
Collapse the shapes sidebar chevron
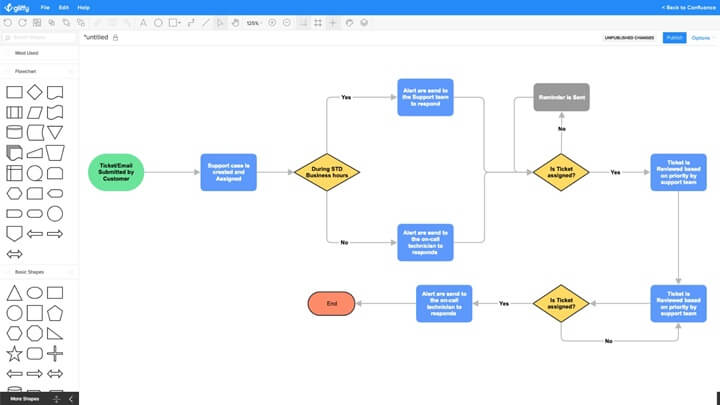pyautogui.click(x=71, y=399)
